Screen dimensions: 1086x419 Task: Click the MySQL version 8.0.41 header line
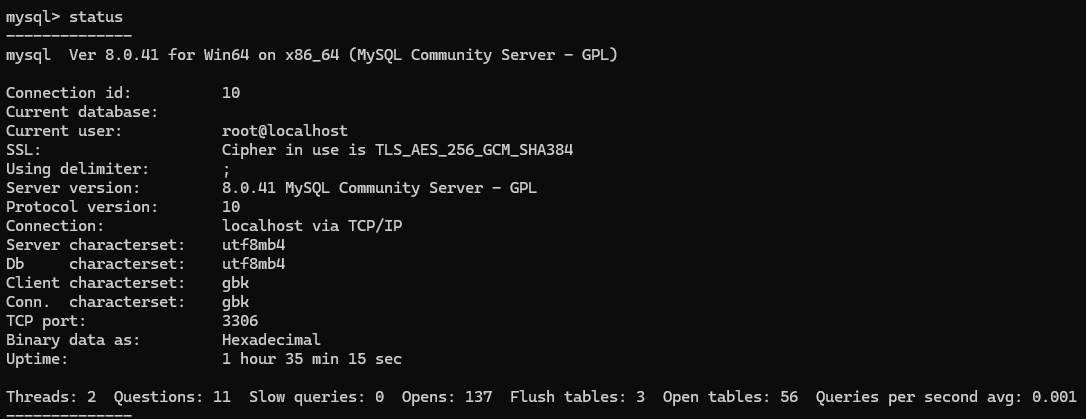point(311,55)
